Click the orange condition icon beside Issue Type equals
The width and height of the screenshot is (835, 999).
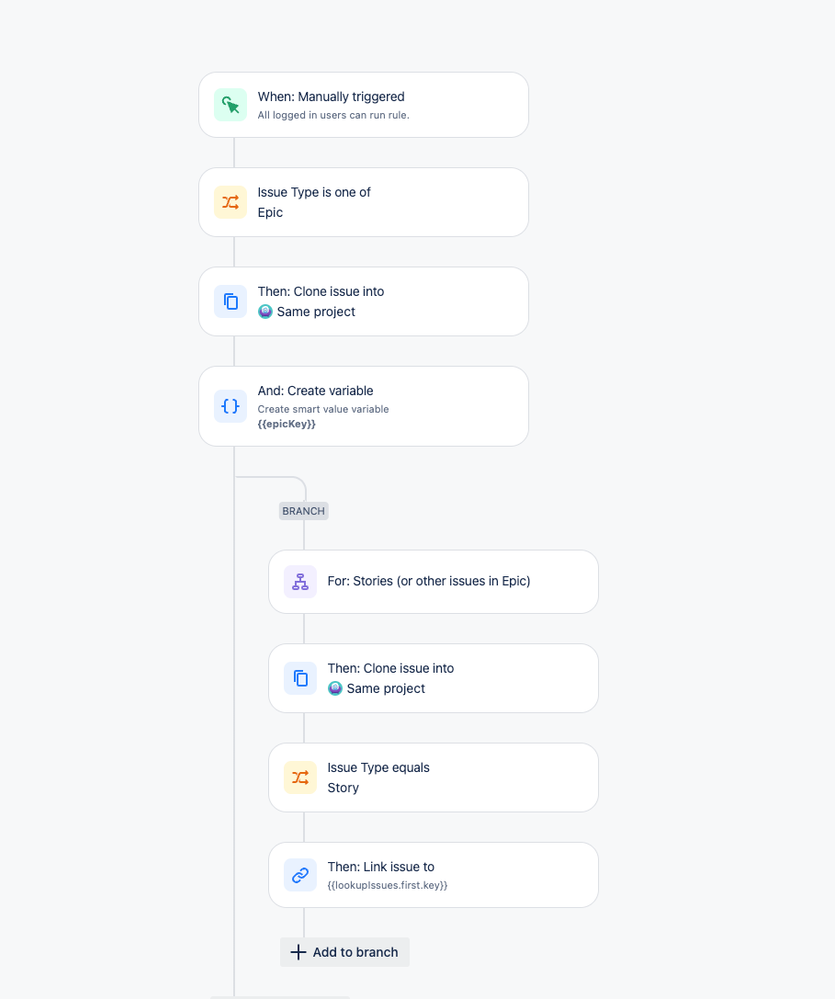tap(300, 777)
